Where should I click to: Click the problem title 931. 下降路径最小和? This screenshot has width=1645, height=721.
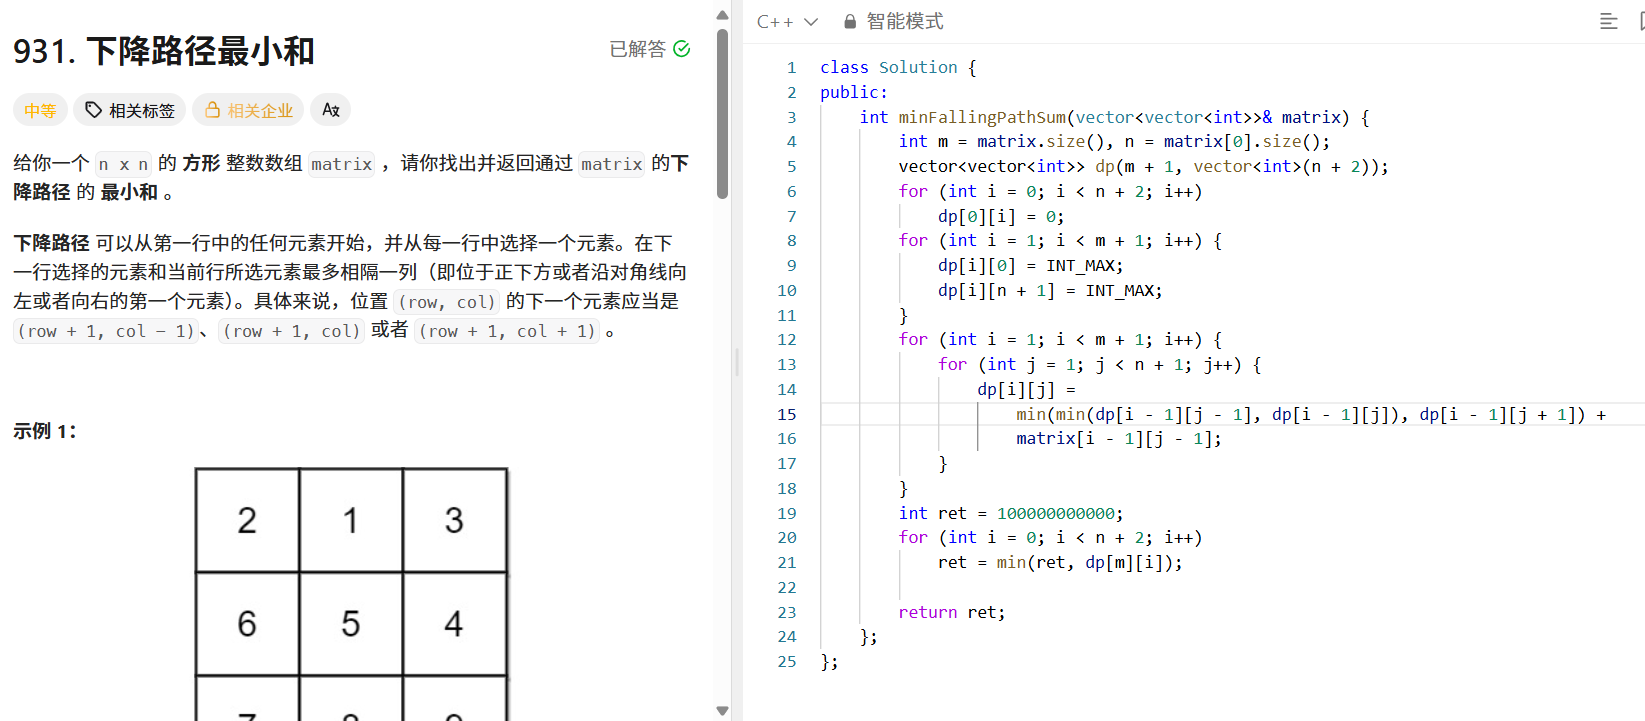[x=164, y=51]
